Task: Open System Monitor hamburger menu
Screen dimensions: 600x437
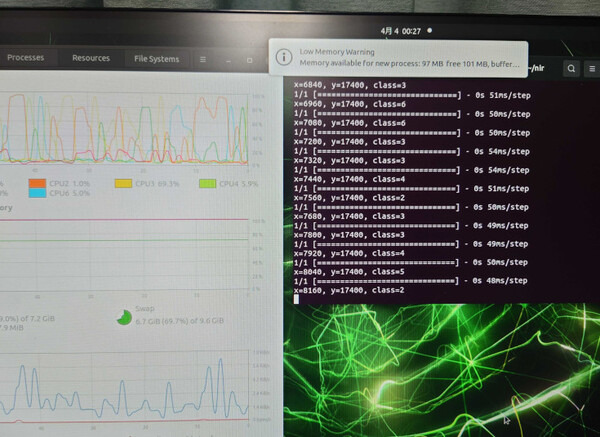Action: click(201, 59)
